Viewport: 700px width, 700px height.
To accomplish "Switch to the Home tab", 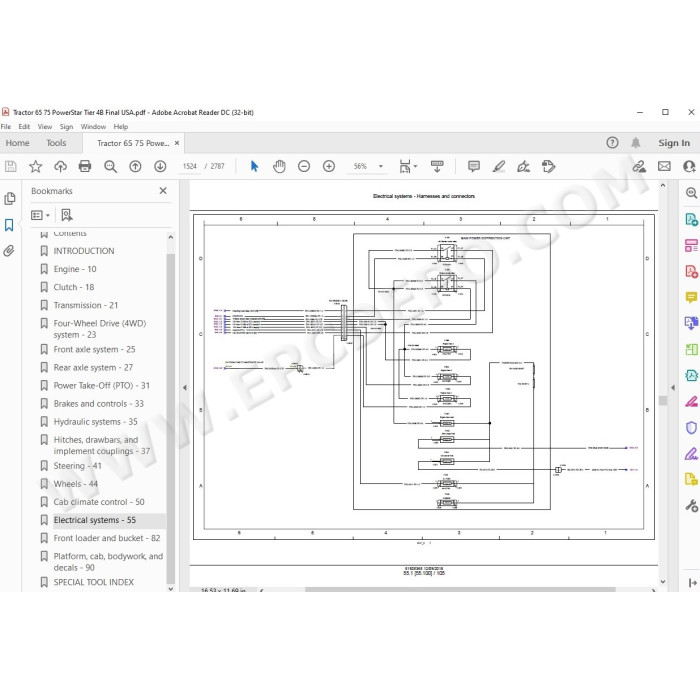I will click(x=17, y=143).
